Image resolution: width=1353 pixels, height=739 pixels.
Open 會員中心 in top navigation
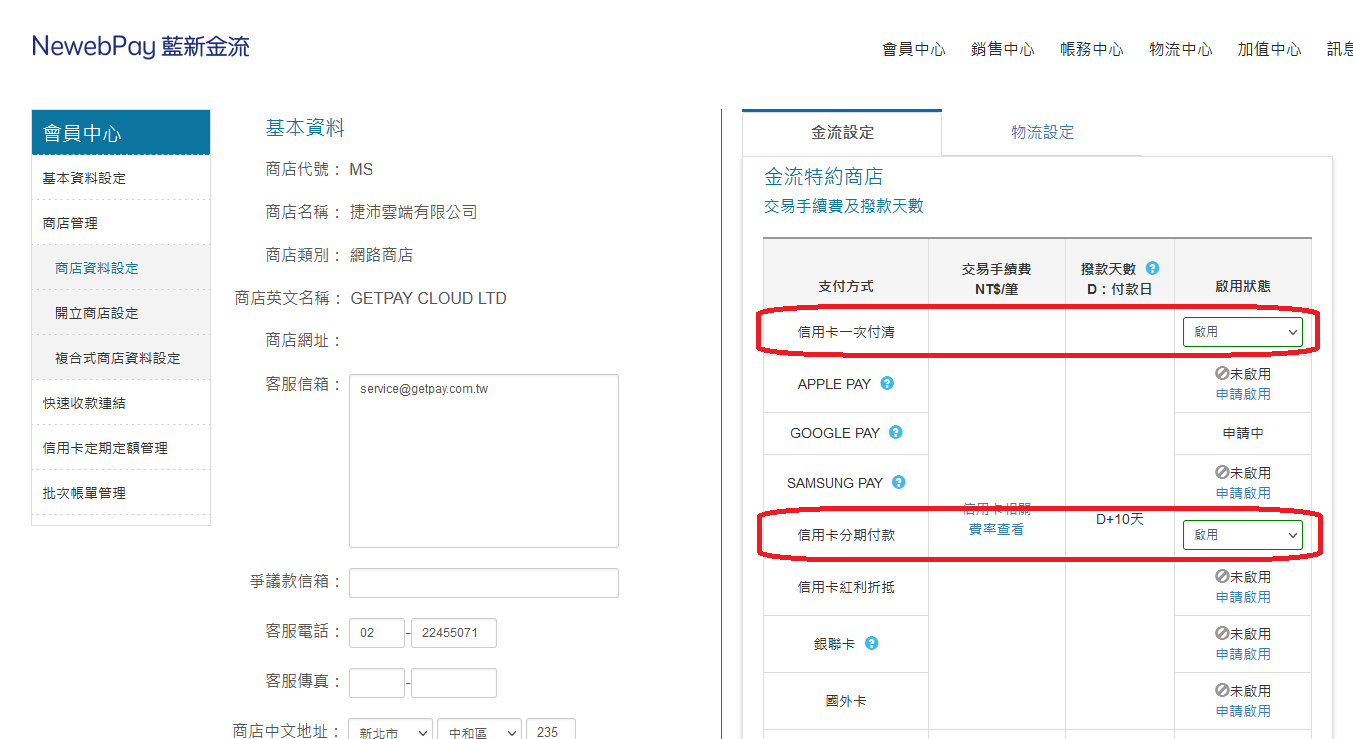click(x=914, y=49)
